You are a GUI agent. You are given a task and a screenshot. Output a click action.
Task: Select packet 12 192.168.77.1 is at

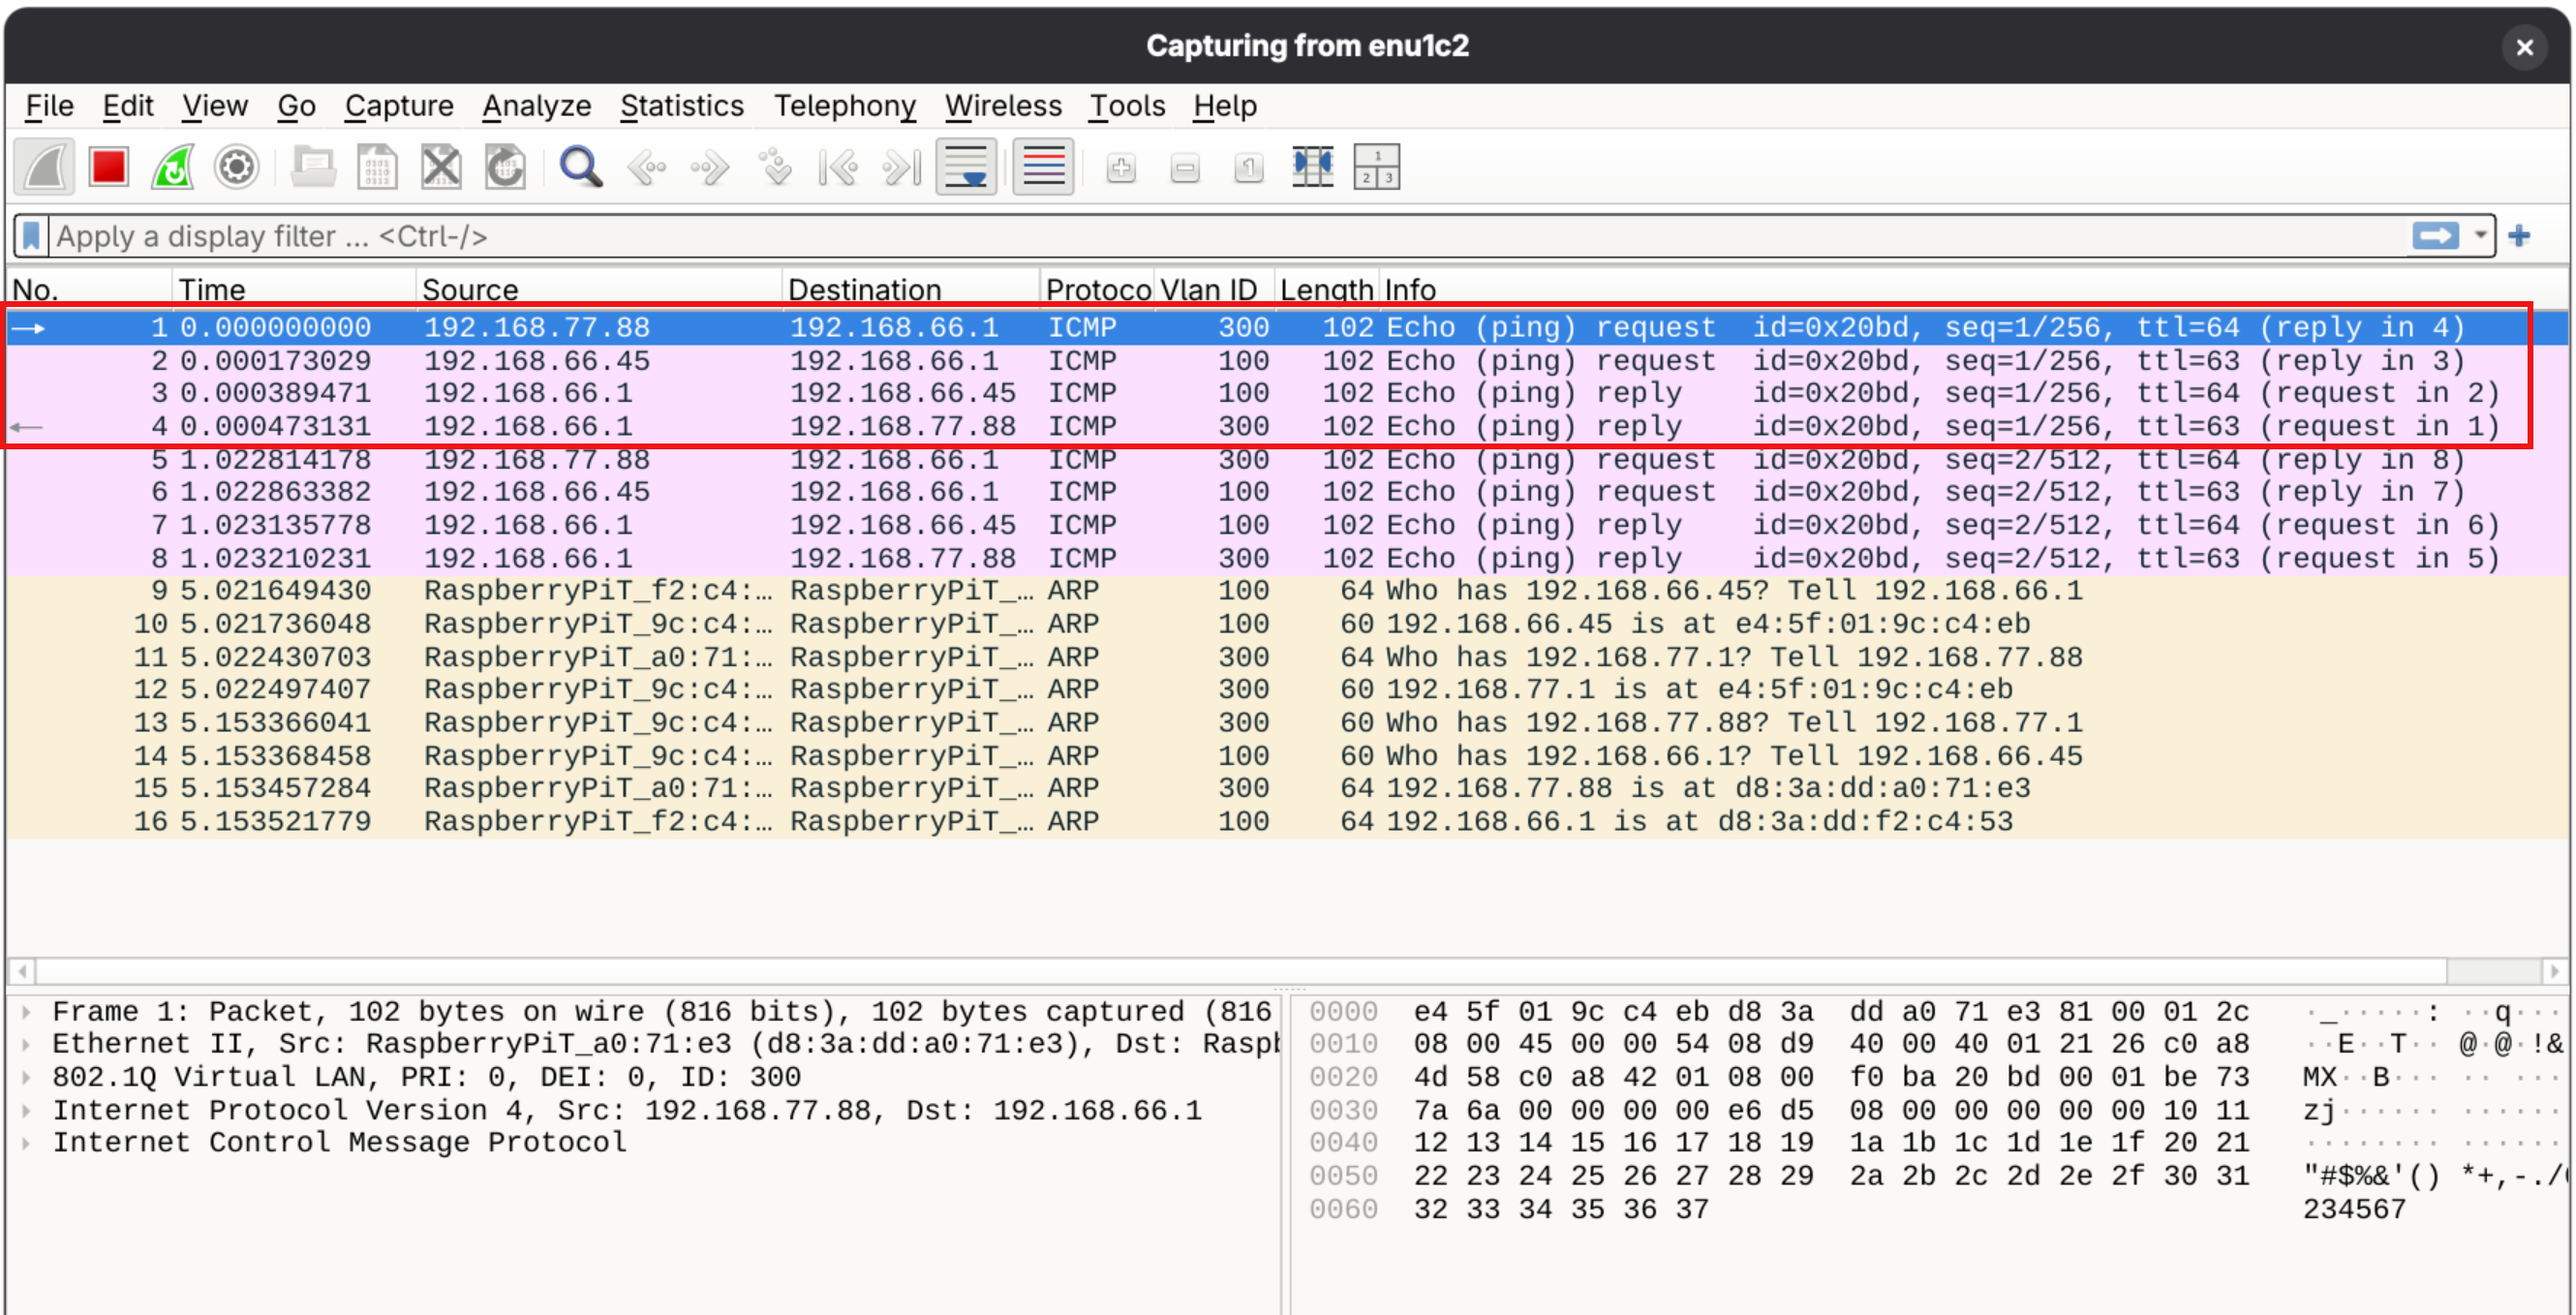click(x=1287, y=690)
